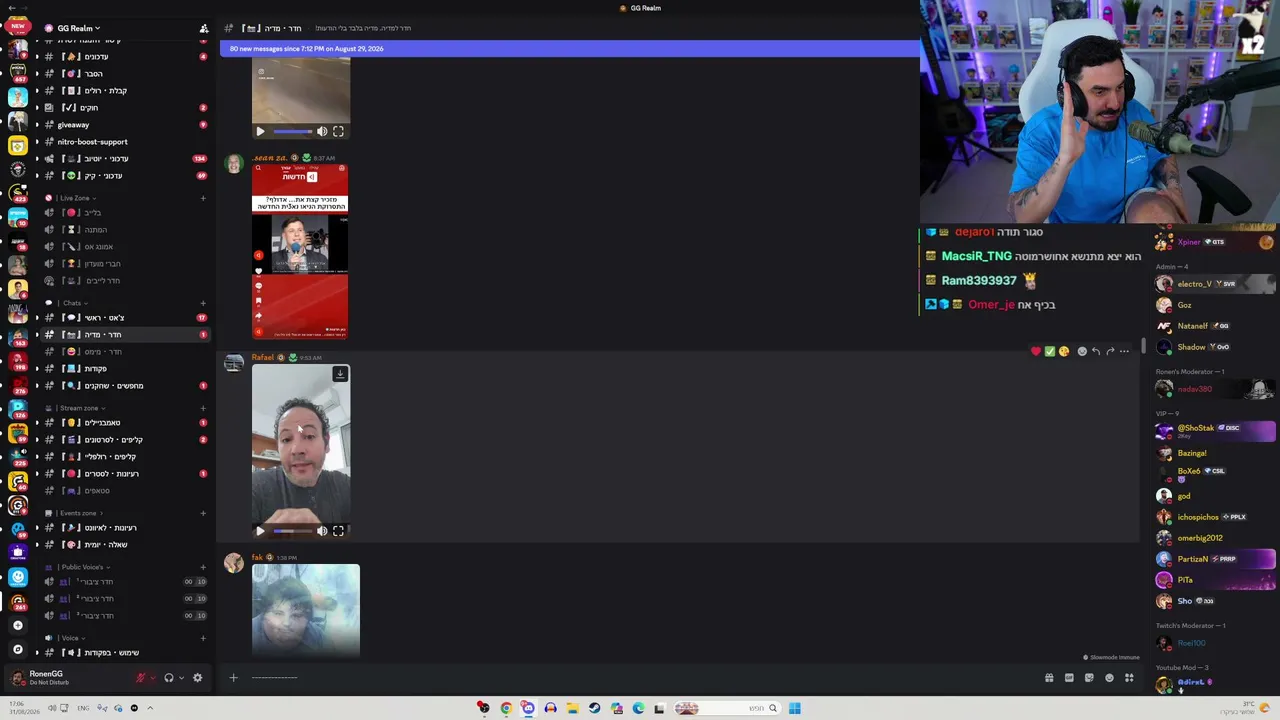This screenshot has height=720, width=1280.
Task: Collapse the Public Voice's category
Action: 82,567
